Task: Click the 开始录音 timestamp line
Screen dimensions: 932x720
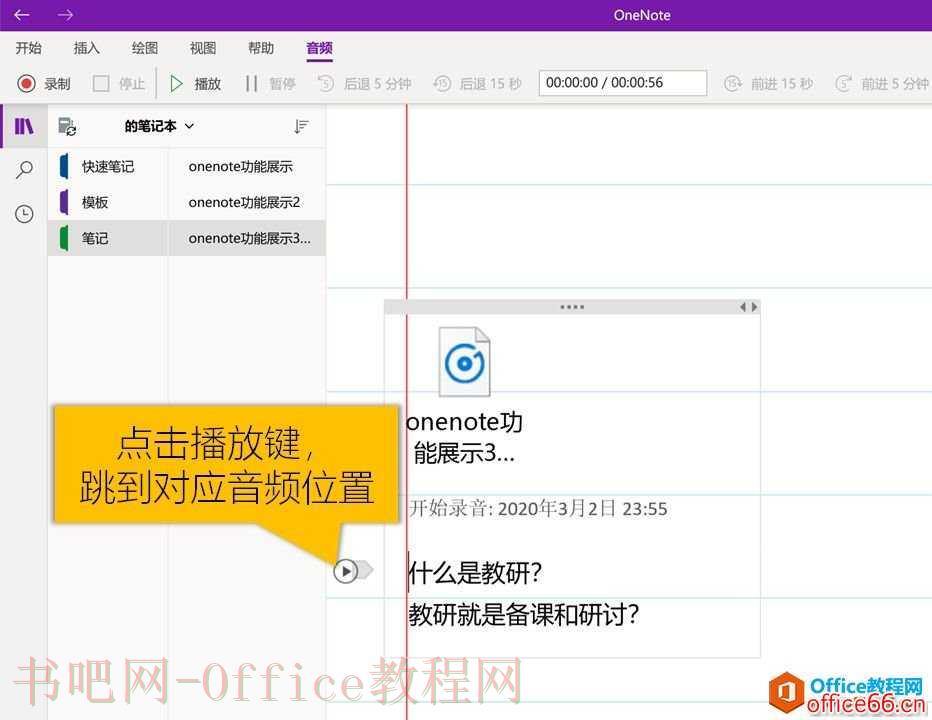Action: (538, 508)
